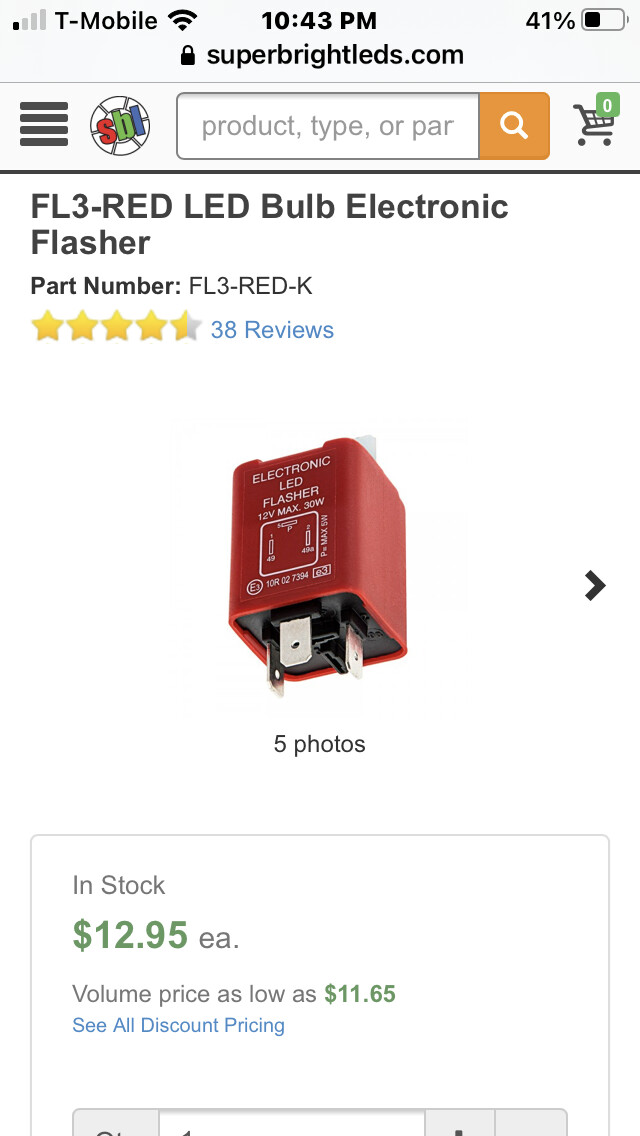Tap the orange search magnifier button
The width and height of the screenshot is (640, 1136).
click(514, 126)
